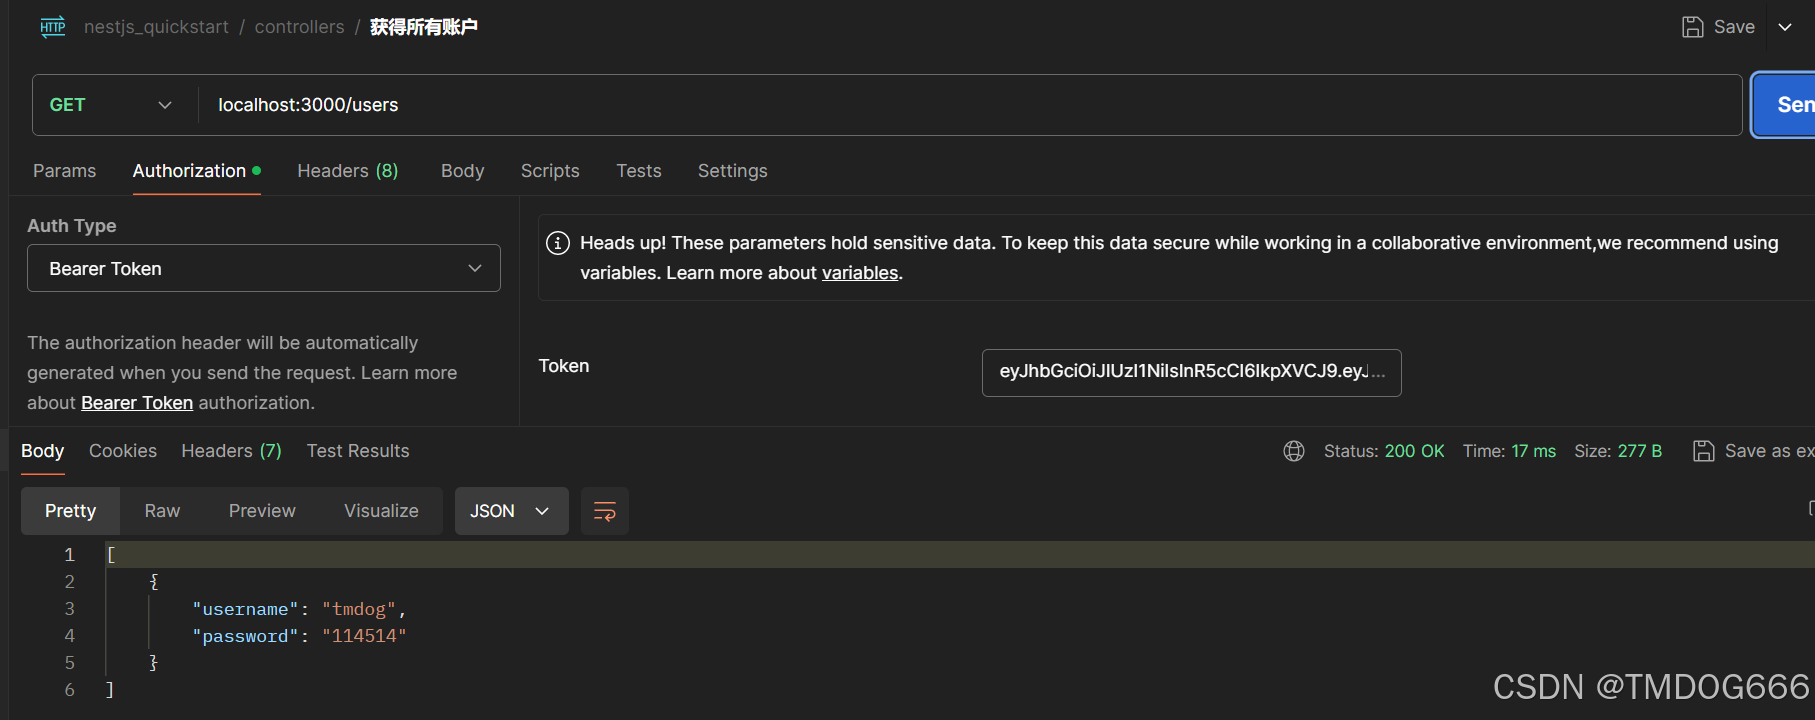Click line number 1 in the response gutter

point(70,555)
